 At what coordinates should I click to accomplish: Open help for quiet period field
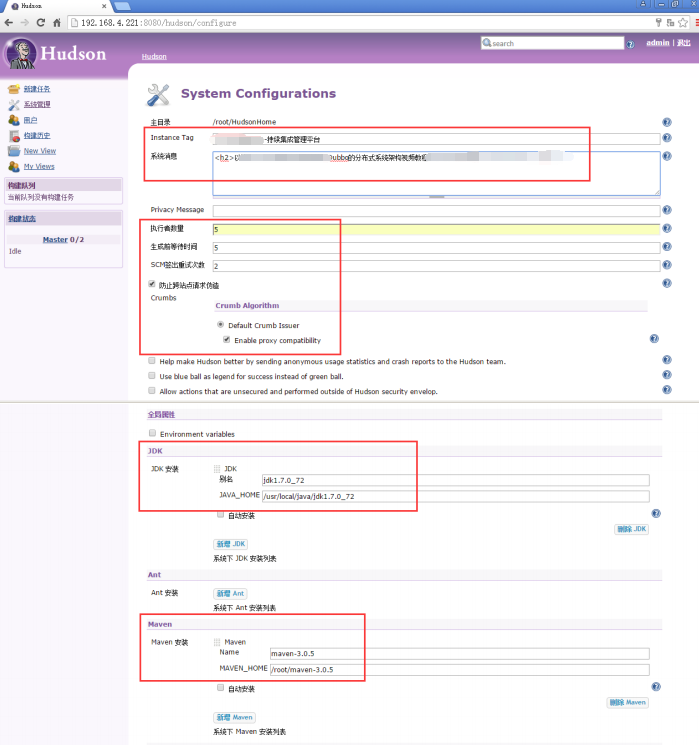tap(667, 246)
